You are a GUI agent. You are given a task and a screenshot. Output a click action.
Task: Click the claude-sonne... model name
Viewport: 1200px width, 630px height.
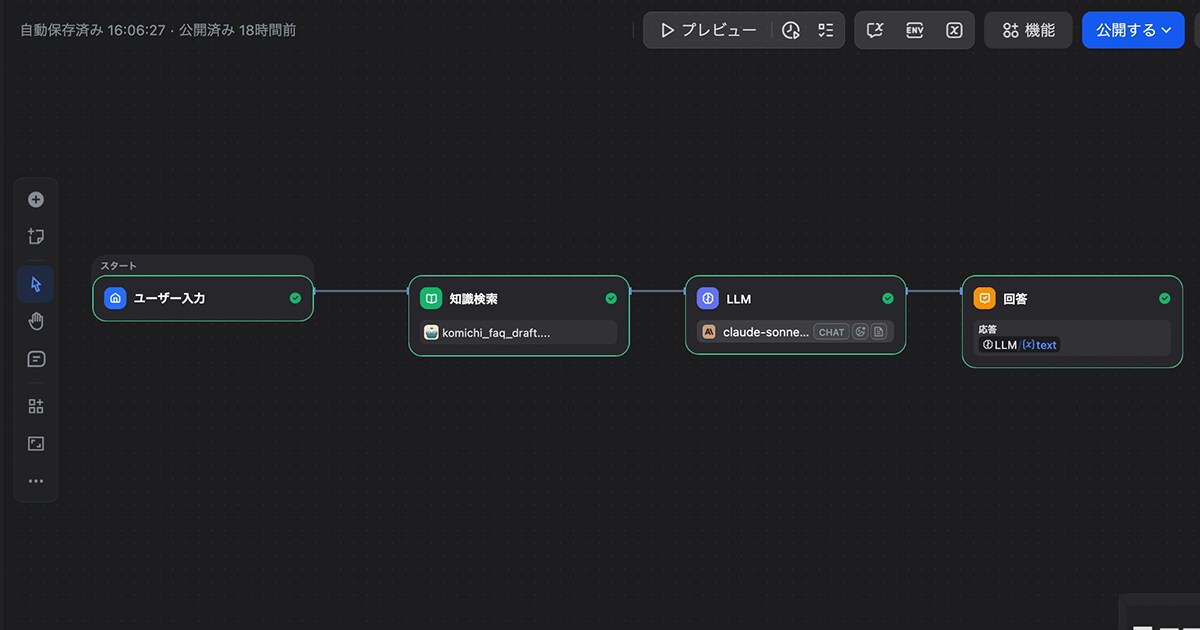[x=766, y=332]
